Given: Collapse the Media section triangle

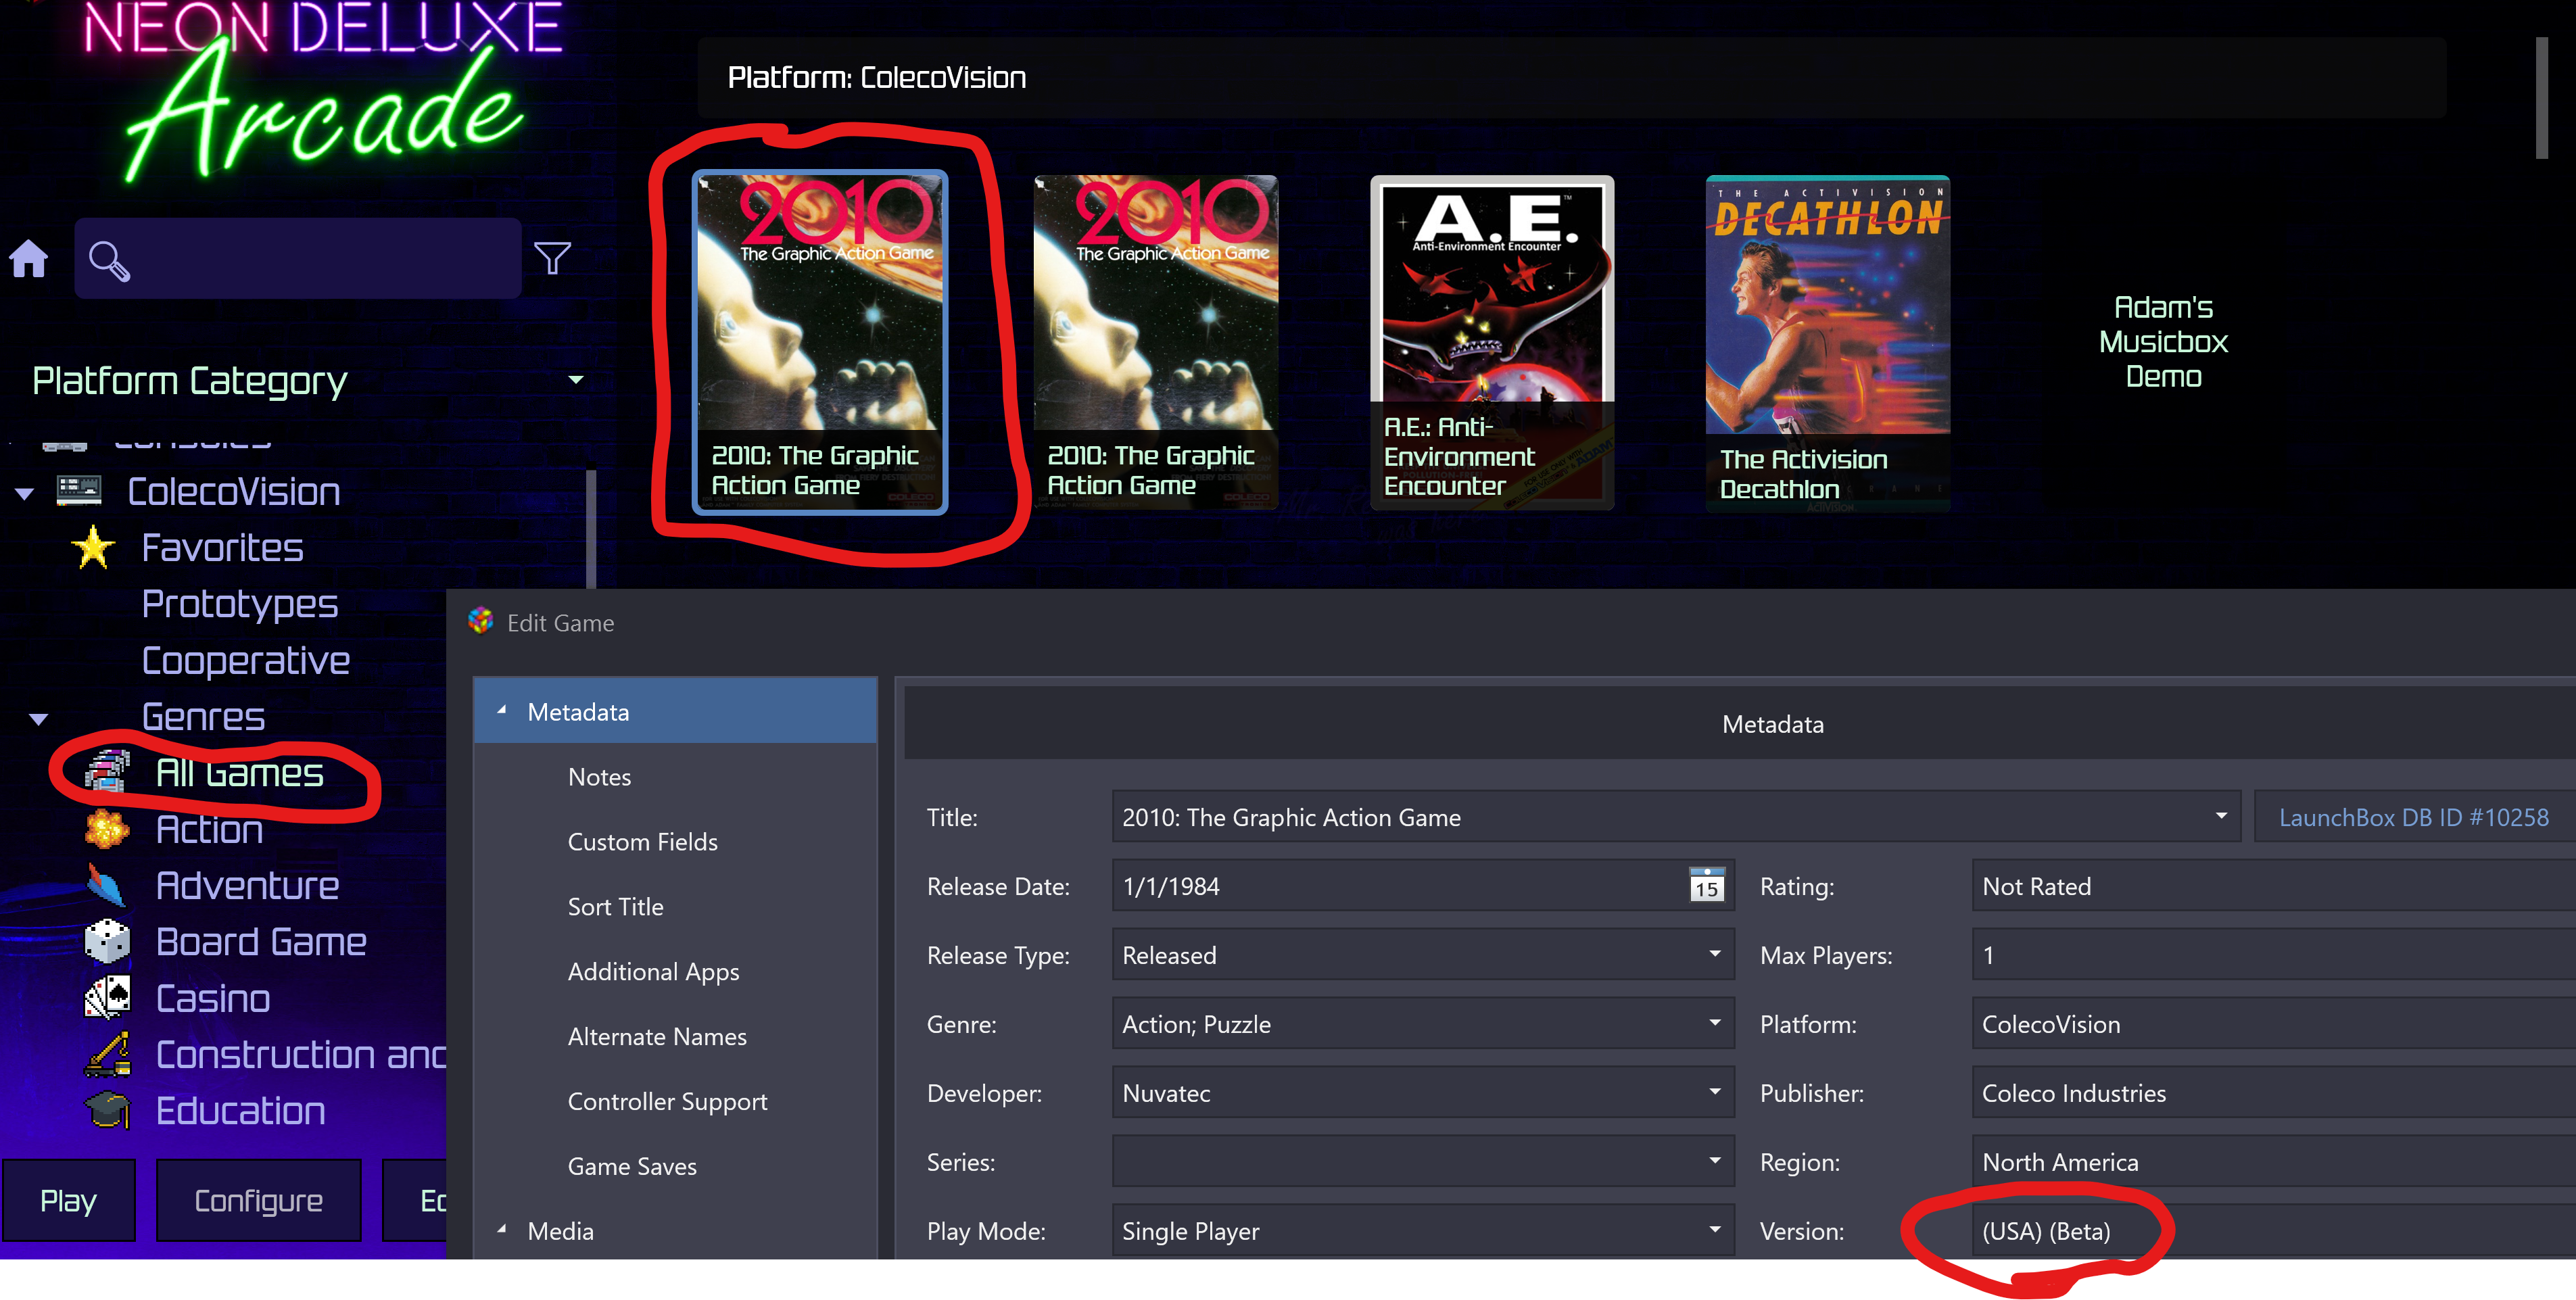Looking at the screenshot, I should coord(502,1229).
